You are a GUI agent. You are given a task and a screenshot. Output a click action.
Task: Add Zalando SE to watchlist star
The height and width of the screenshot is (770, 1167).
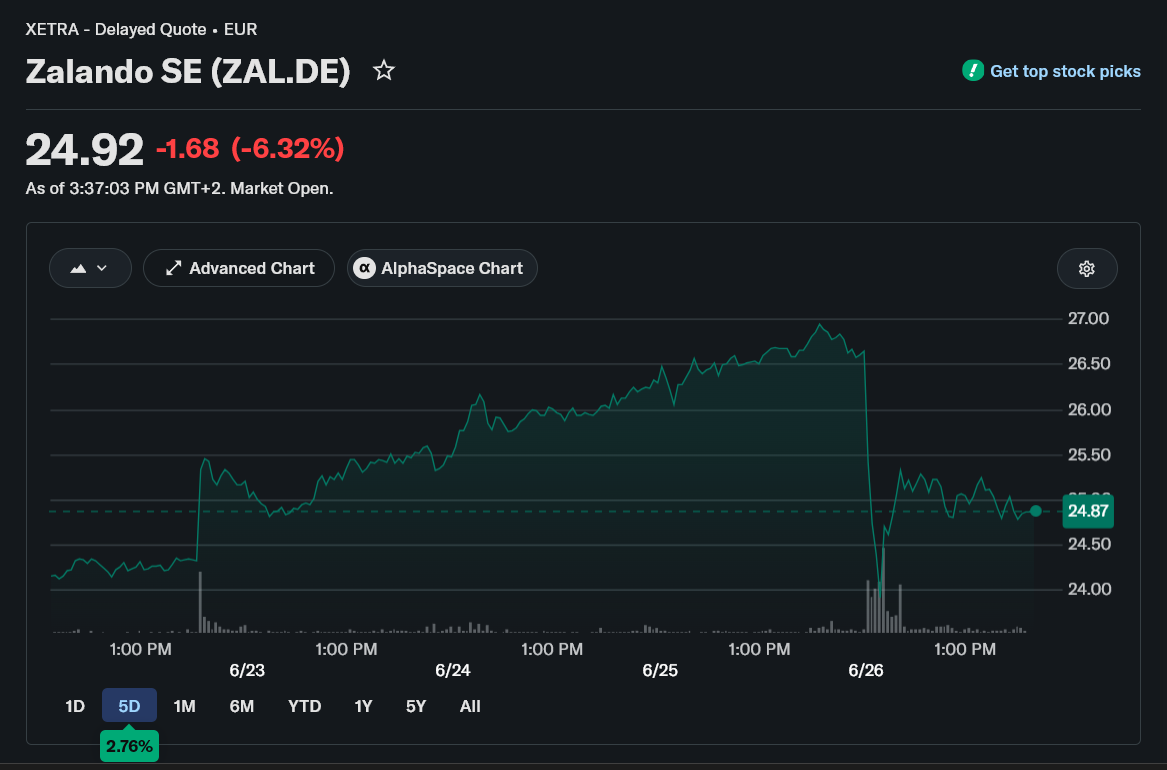[384, 71]
